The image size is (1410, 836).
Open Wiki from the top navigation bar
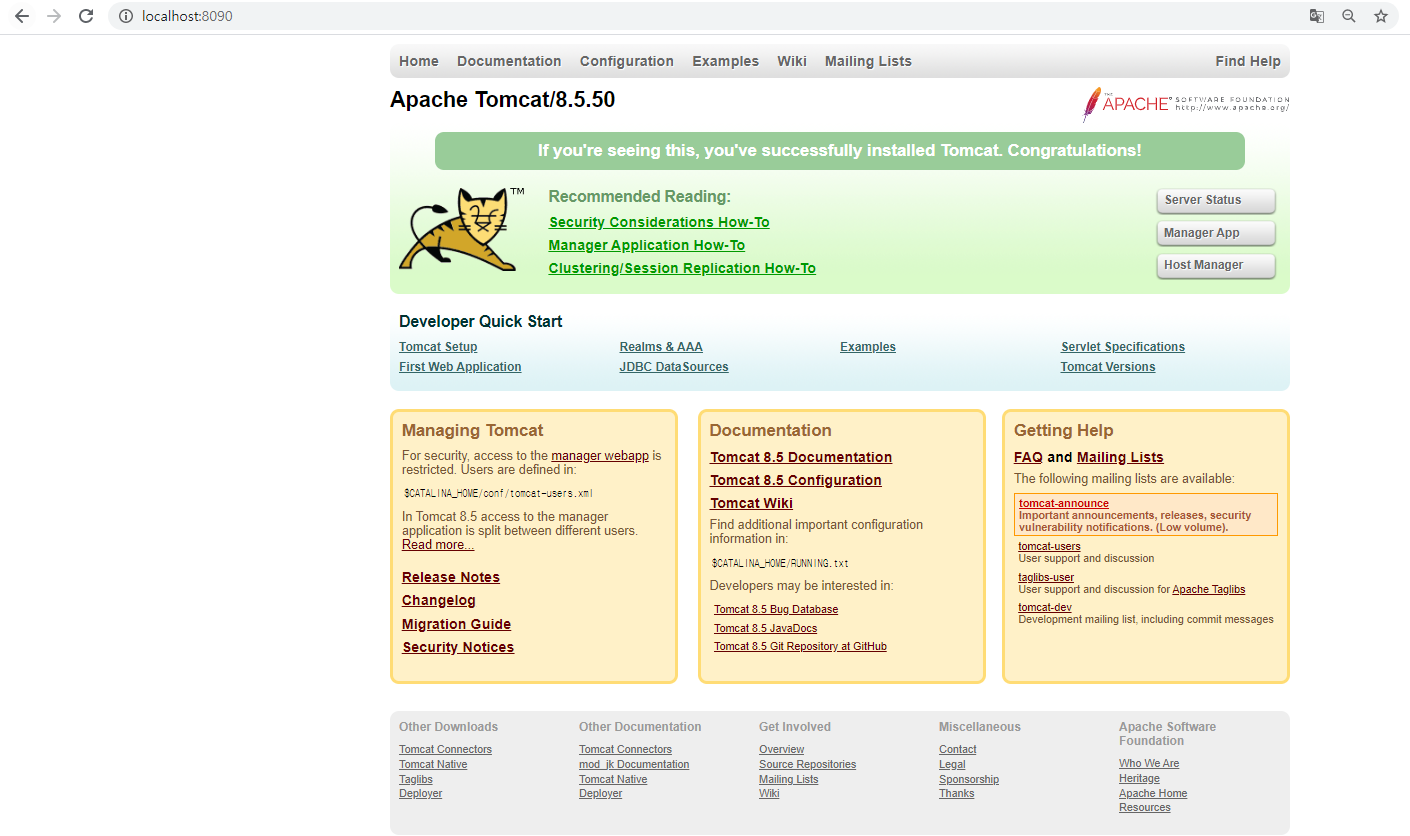792,61
